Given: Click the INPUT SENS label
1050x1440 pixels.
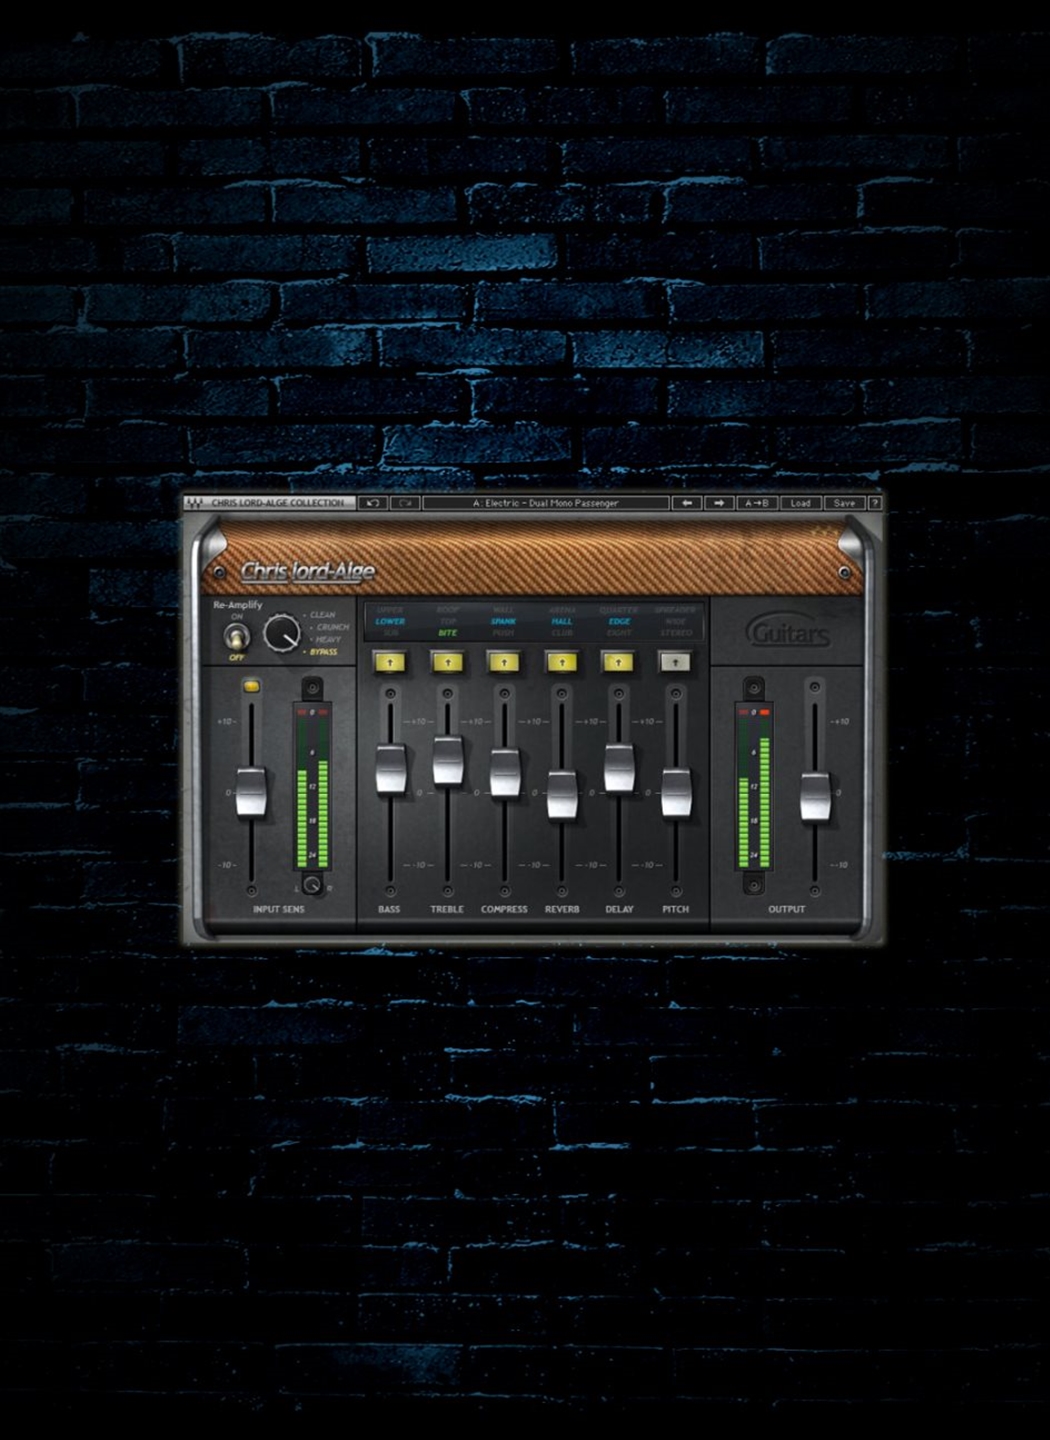Looking at the screenshot, I should [279, 909].
